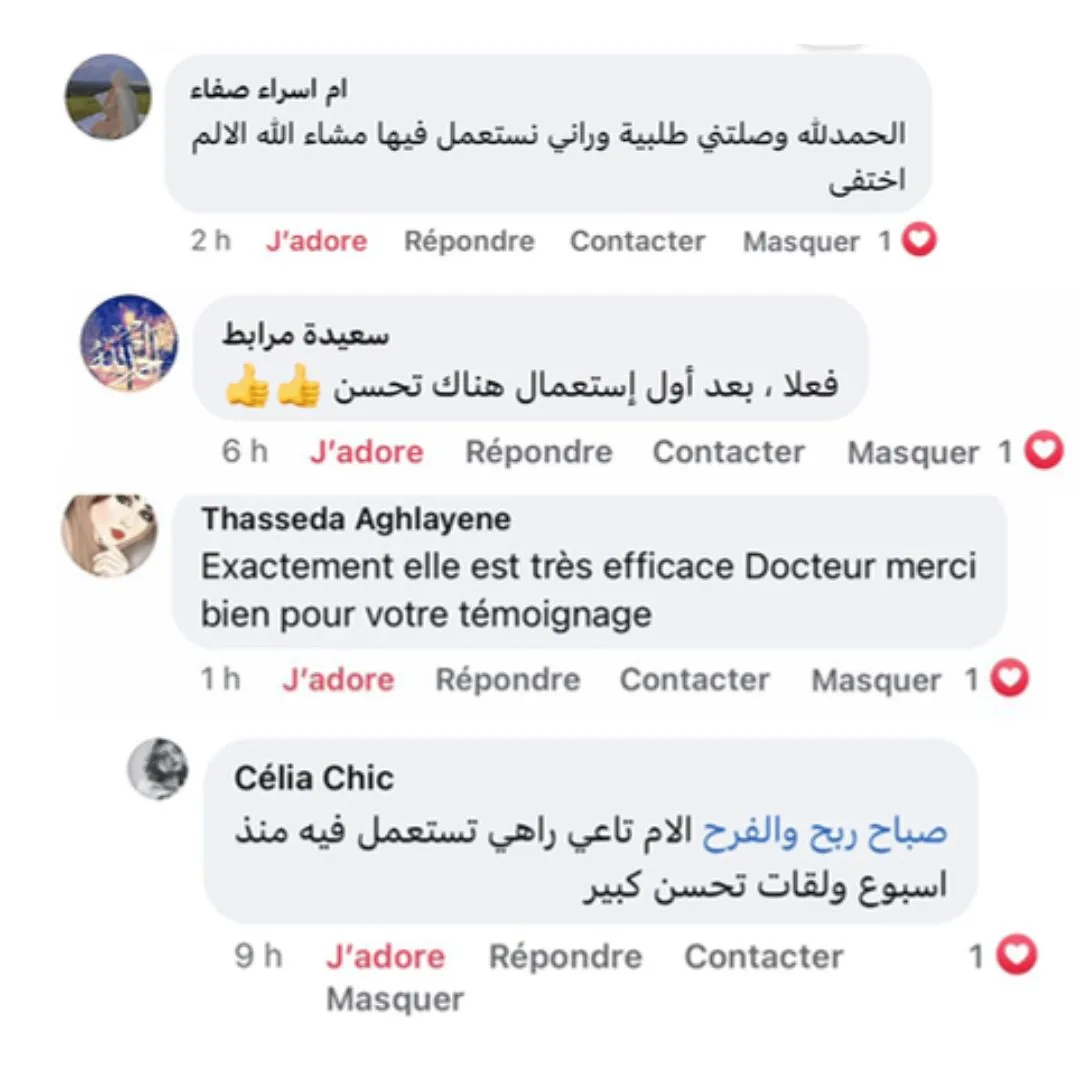Click heart reaction on Thasseda Aghlayene comment

(x=1010, y=678)
